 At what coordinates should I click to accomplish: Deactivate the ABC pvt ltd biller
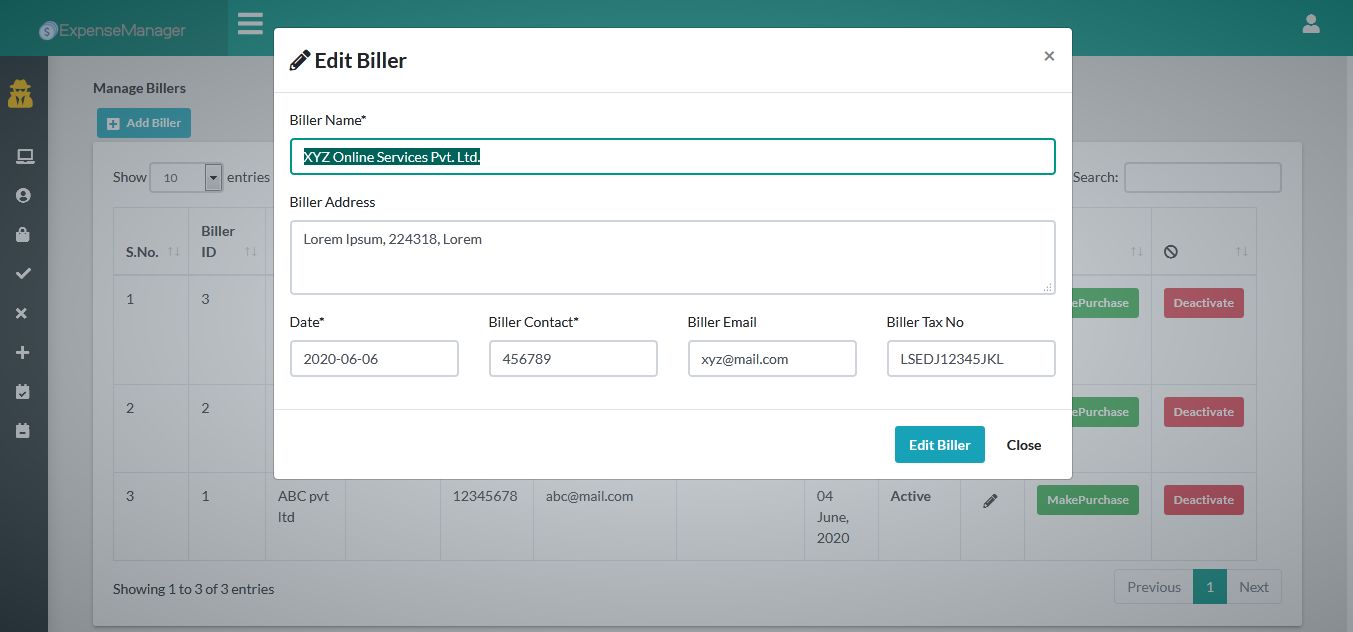tap(1203, 499)
